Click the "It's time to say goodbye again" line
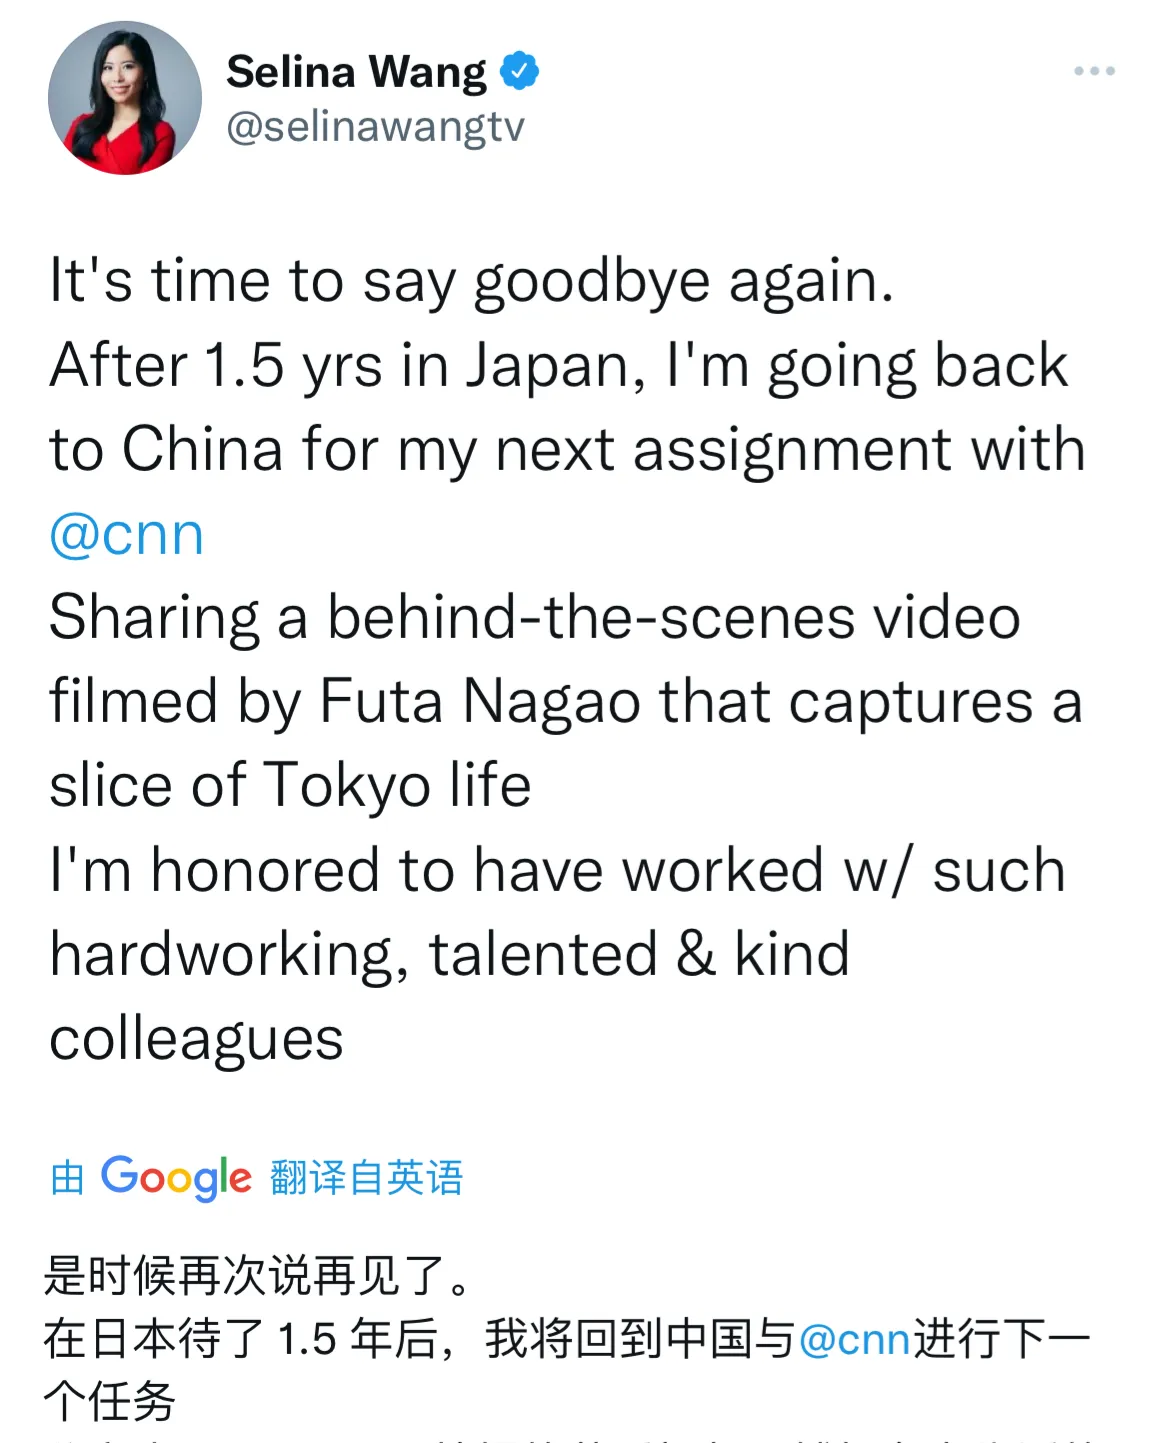This screenshot has width=1168, height=1443. tap(471, 281)
